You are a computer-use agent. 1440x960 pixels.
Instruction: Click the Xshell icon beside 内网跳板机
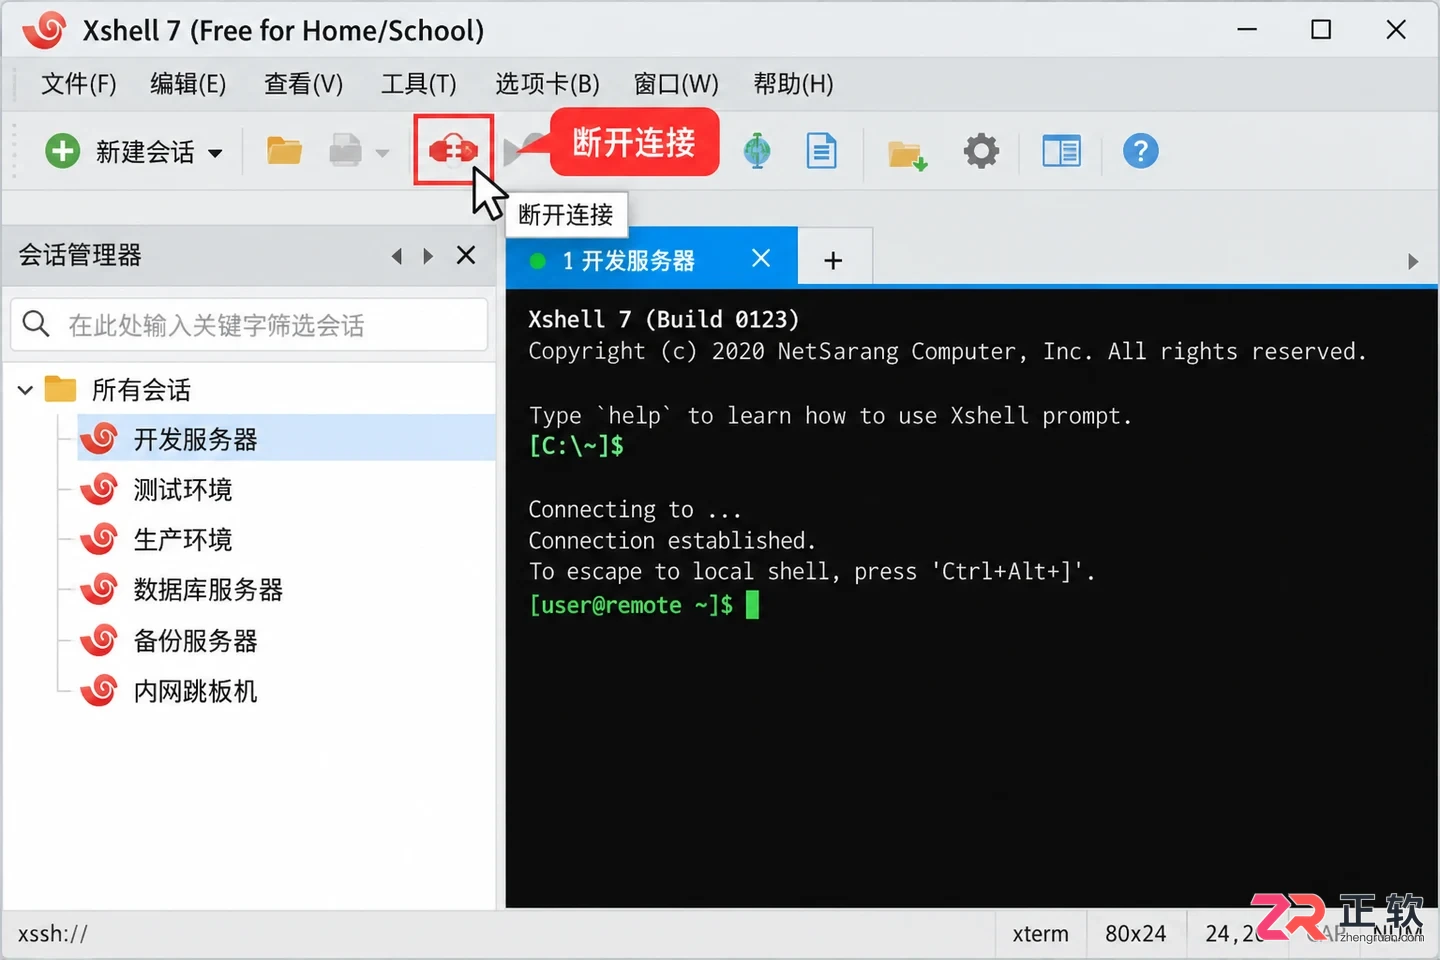click(x=99, y=690)
